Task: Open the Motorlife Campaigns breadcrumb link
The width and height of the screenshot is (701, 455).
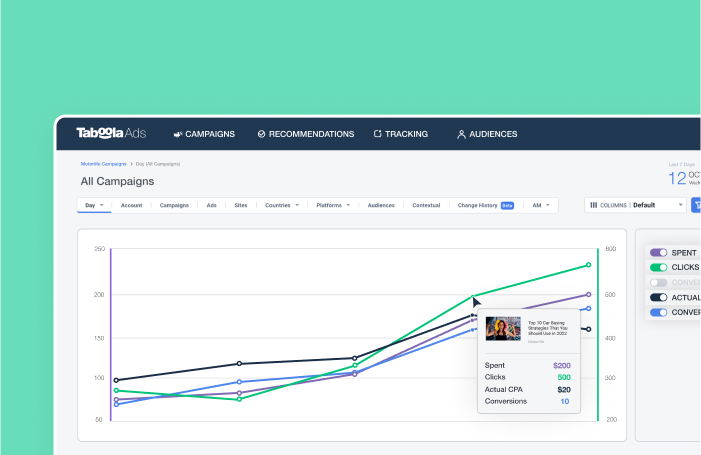Action: pyautogui.click(x=103, y=164)
